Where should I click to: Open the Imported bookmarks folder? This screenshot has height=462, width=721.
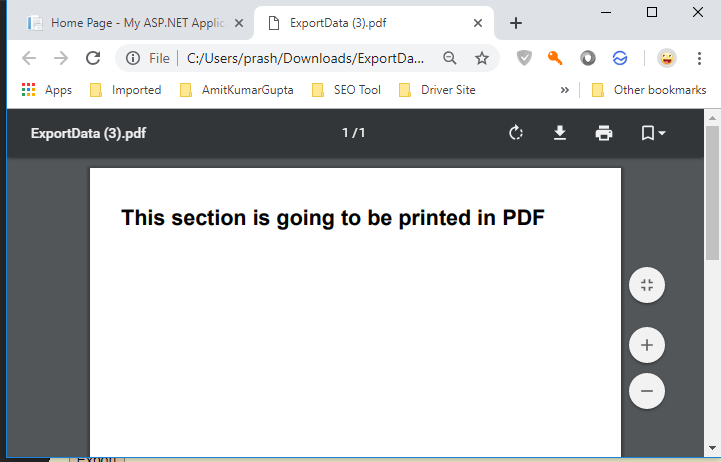(126, 90)
